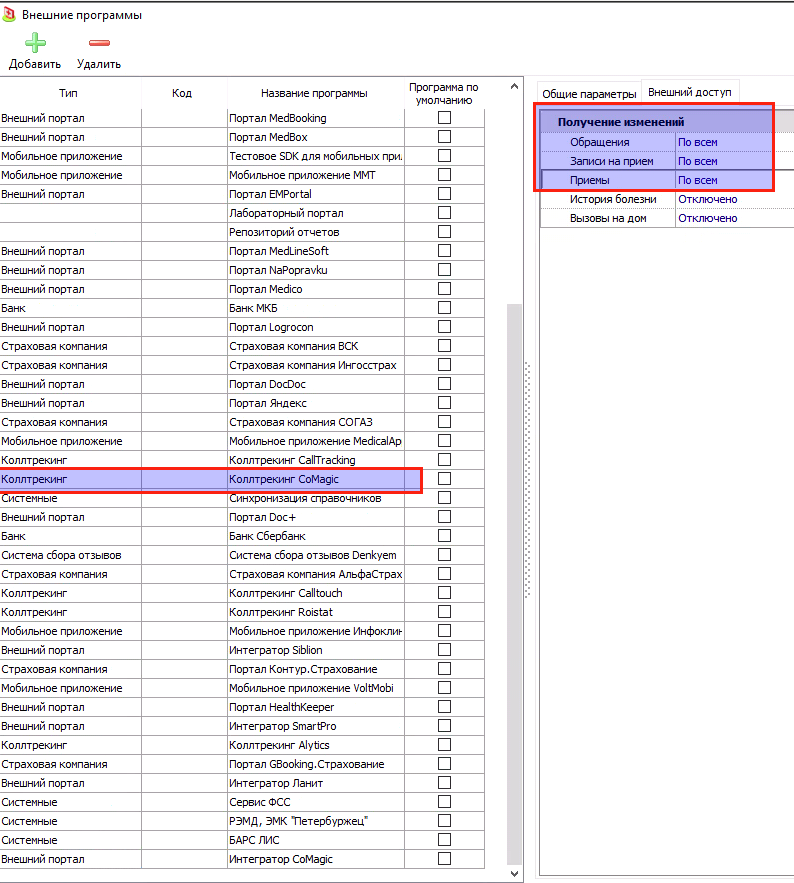Change Вызовы на дом value 'Отключено'
This screenshot has height=883, width=794.
(x=723, y=218)
